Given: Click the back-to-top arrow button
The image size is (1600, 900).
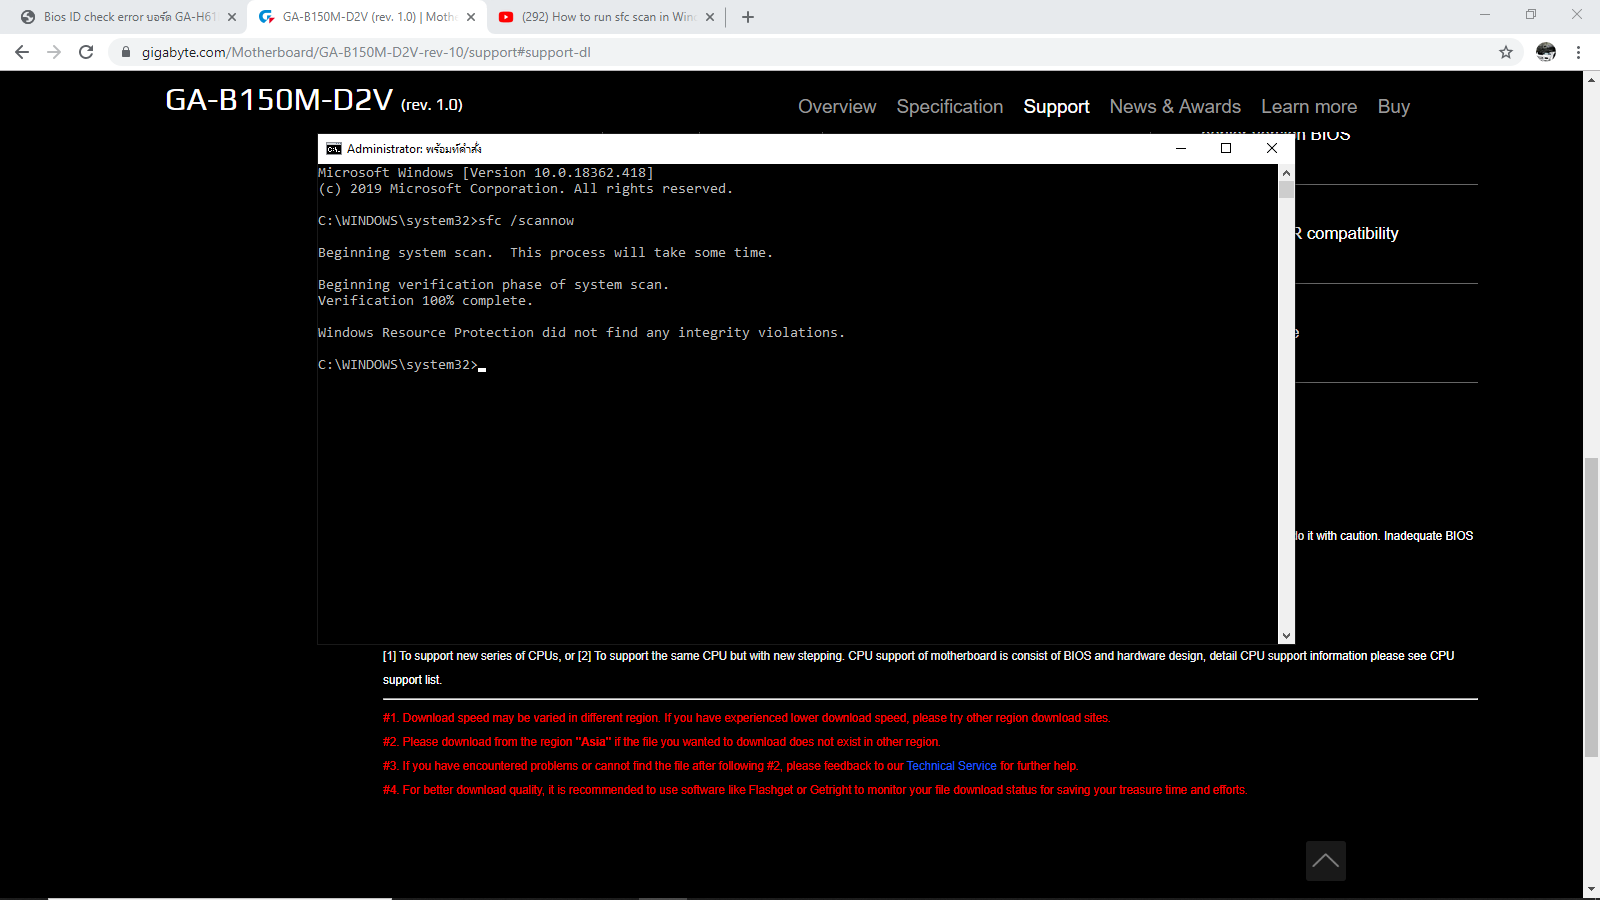Looking at the screenshot, I should click(1326, 861).
